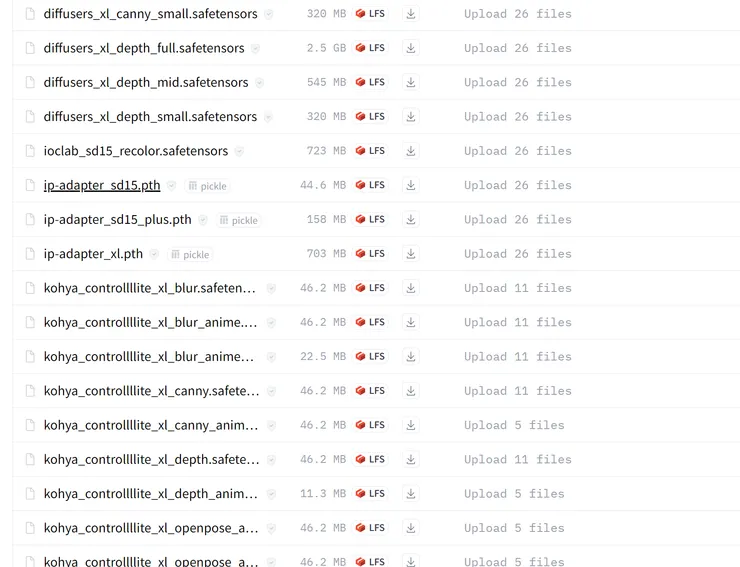
Task: Open the underlined ip-adapter_sd15.pth link
Action: click(x=102, y=185)
